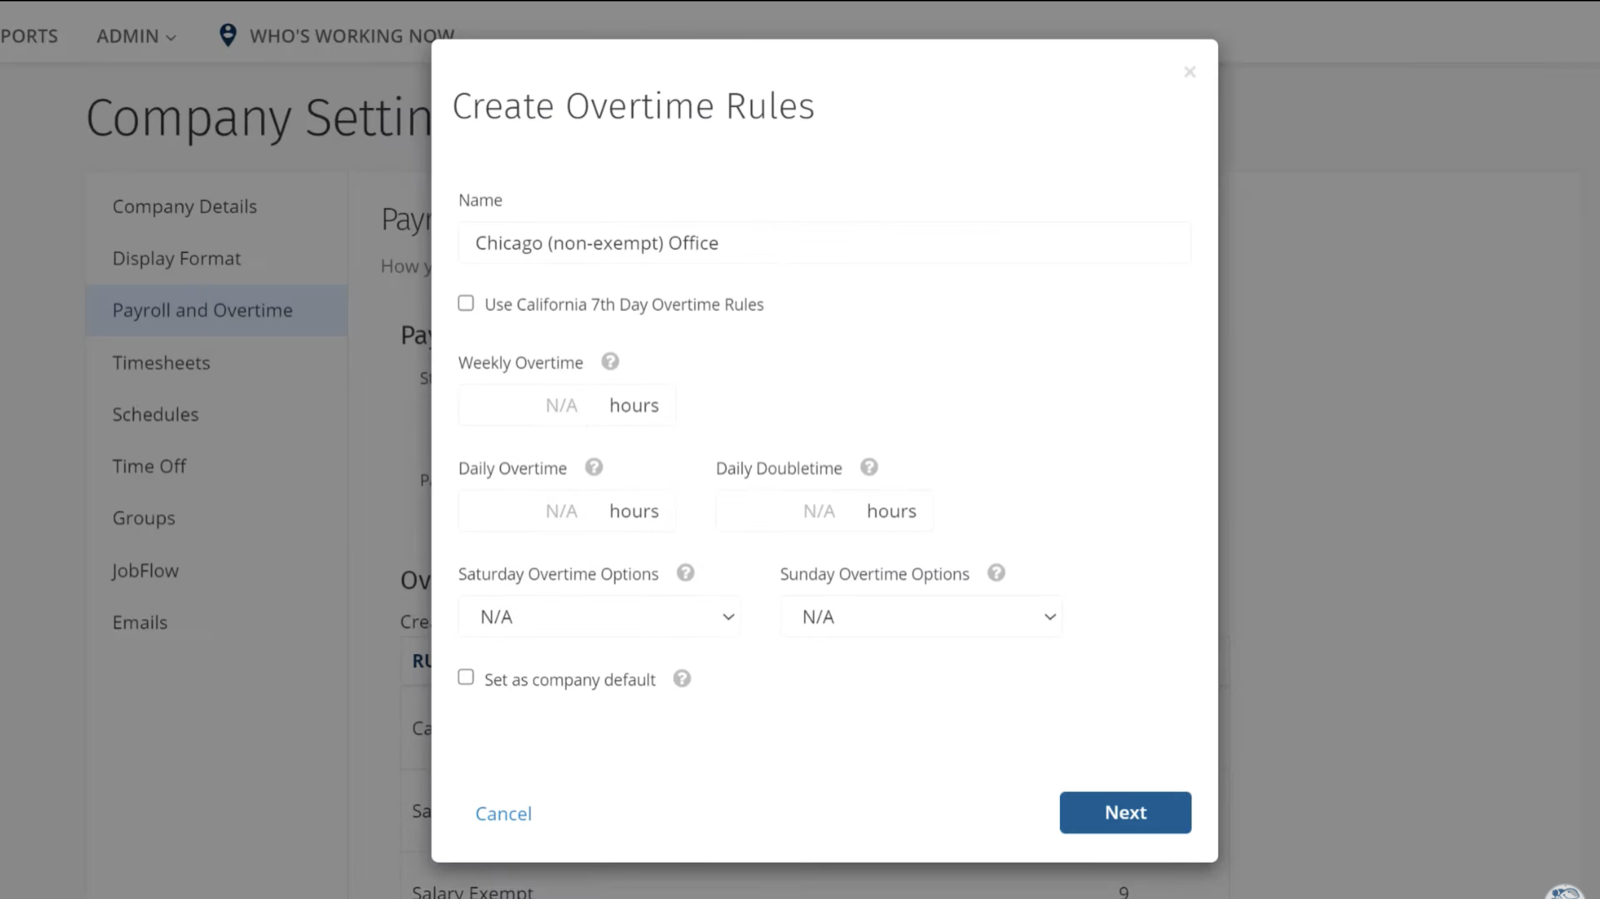Click the 'Create Overtime Rules' dialog title

(x=633, y=106)
